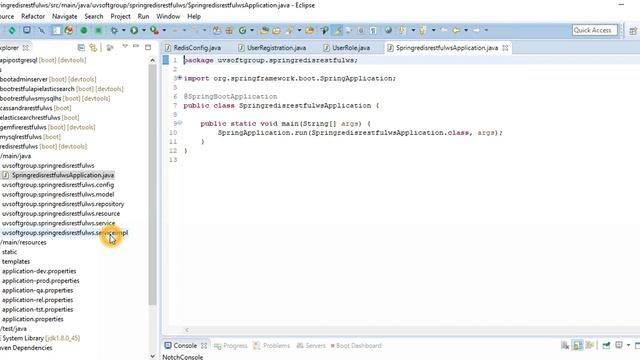Click the green Stop square icon
This screenshot has height=360, width=640.
[x=98, y=30]
